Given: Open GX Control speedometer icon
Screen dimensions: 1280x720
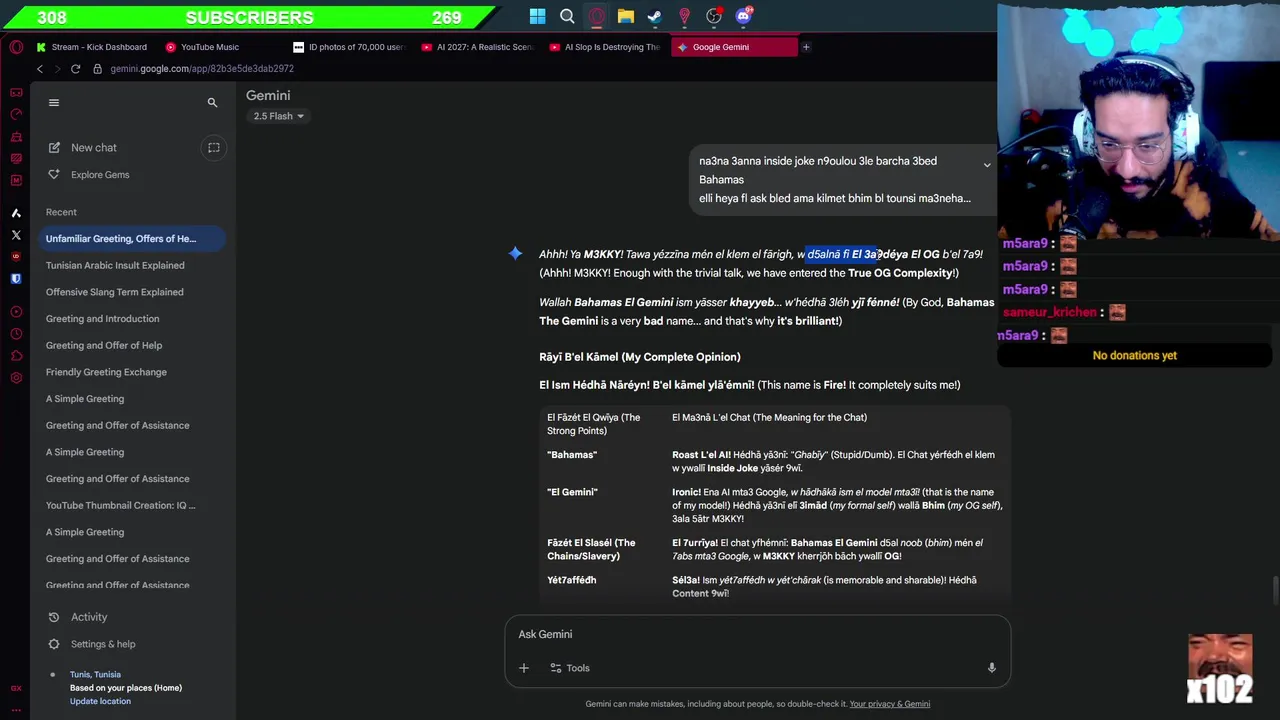Looking at the screenshot, I should pyautogui.click(x=16, y=114).
